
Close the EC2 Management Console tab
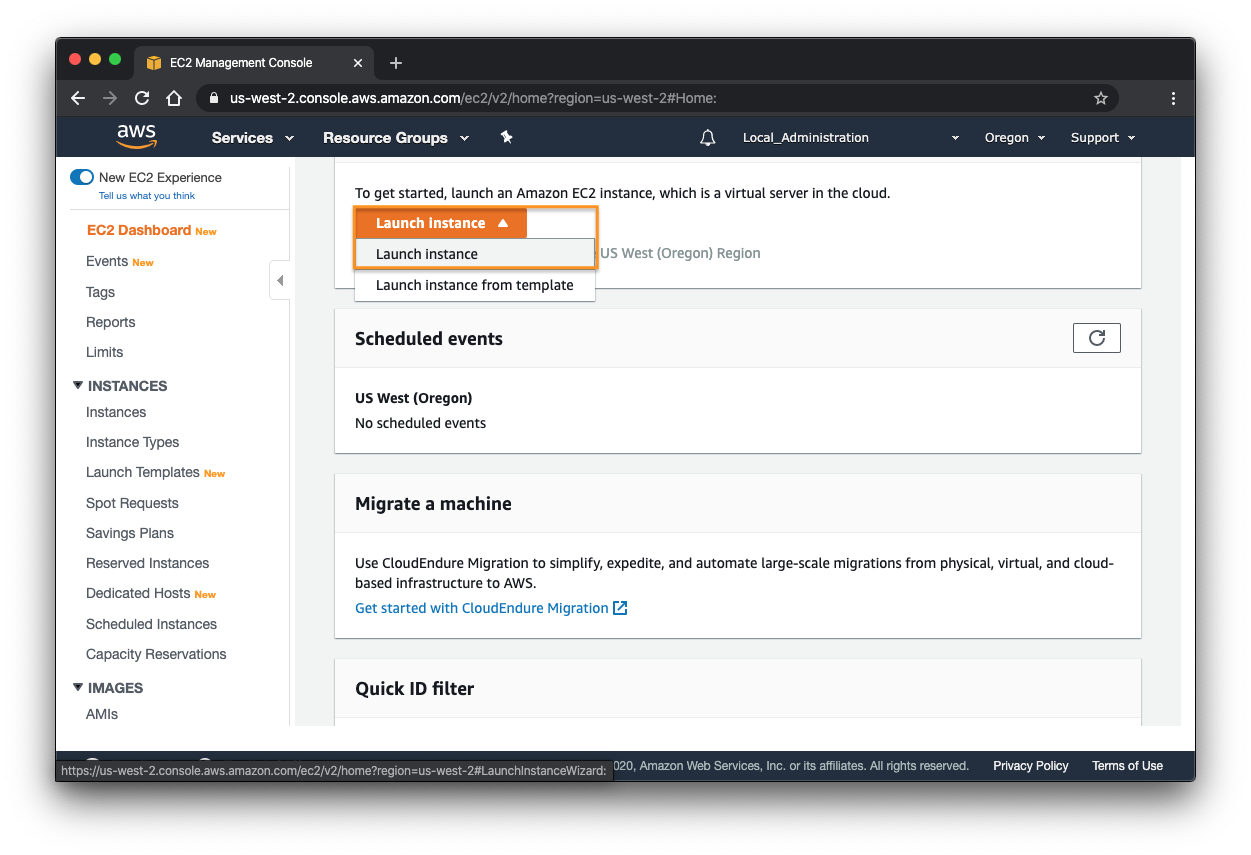tap(358, 63)
